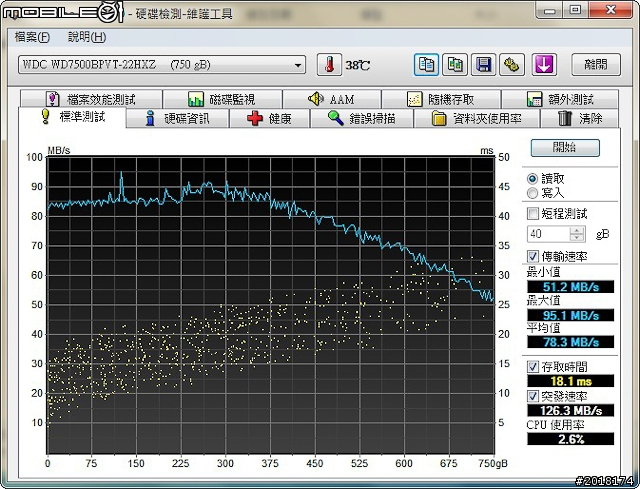
Task: Click the save floppy disk icon
Action: 484,65
